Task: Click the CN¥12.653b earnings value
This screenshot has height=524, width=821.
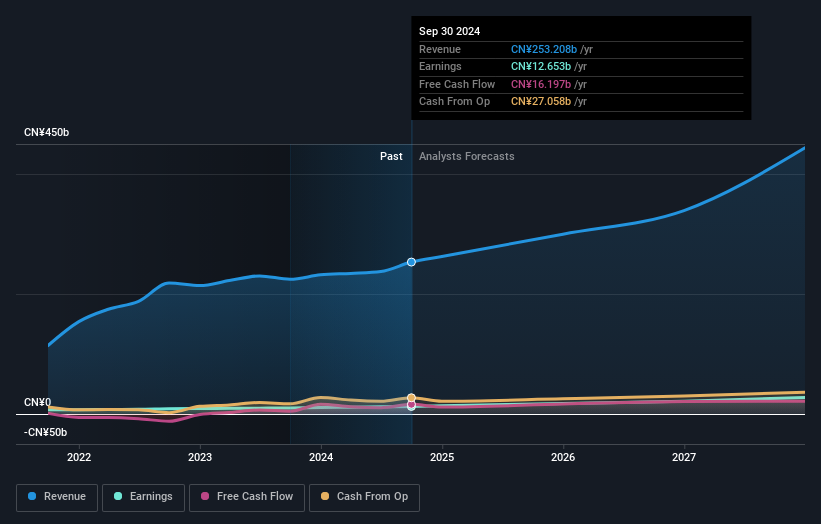Action: point(541,66)
